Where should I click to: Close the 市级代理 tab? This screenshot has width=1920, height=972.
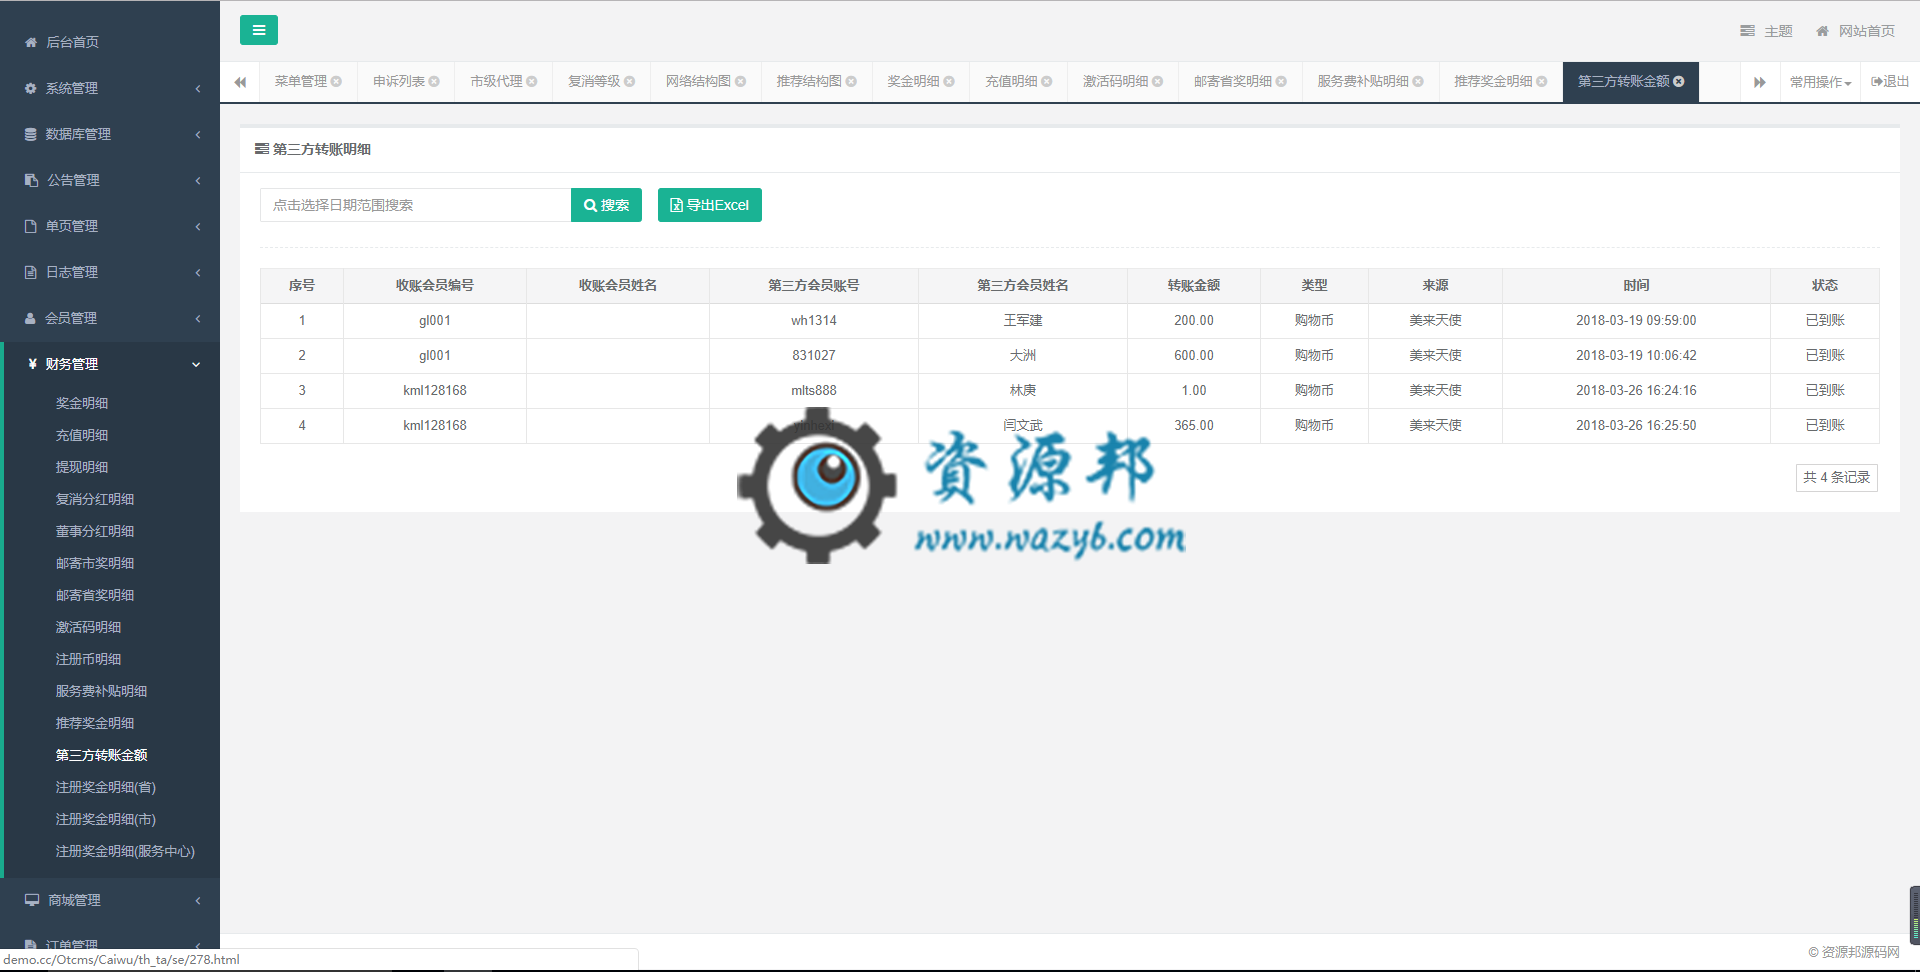(532, 82)
